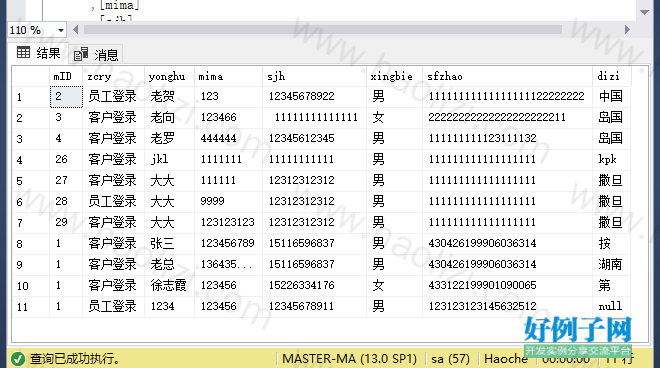
Task: Click 查询已成功执行 status message
Action: point(75,359)
